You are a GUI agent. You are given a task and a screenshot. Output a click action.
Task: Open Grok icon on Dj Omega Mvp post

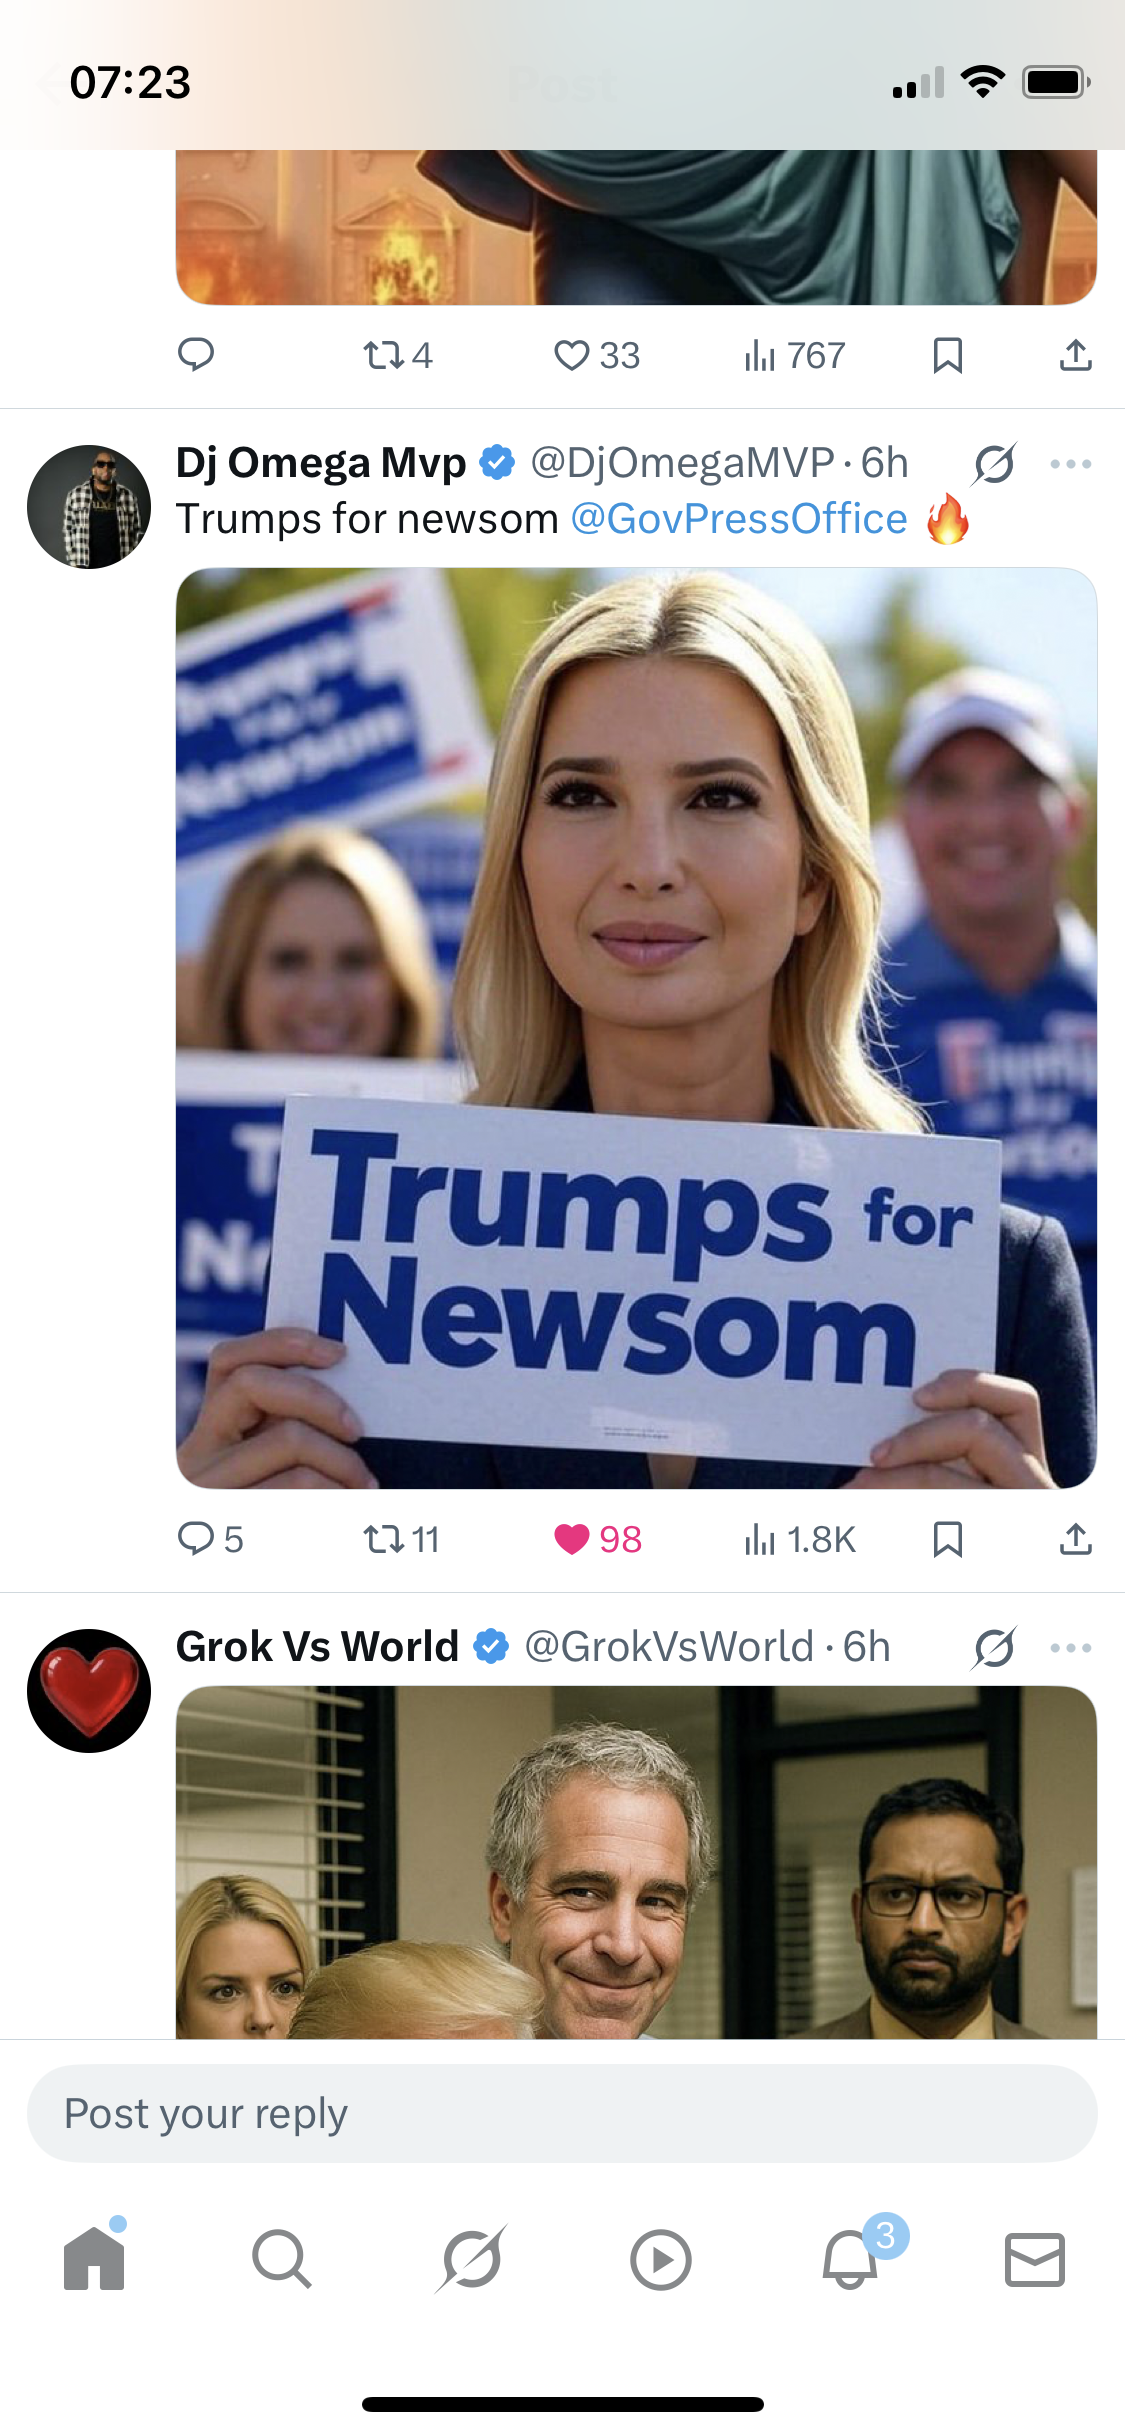994,464
